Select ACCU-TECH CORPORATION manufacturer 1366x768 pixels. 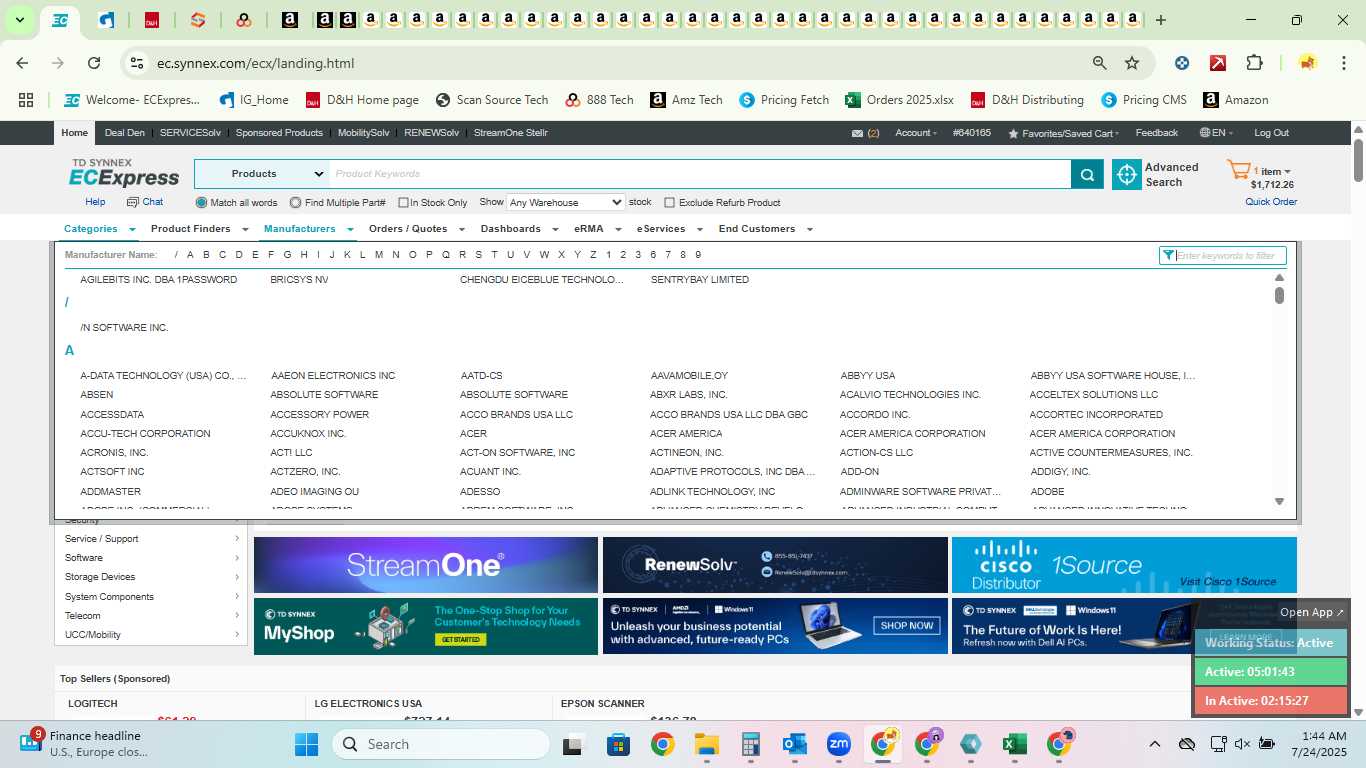pyautogui.click(x=145, y=434)
